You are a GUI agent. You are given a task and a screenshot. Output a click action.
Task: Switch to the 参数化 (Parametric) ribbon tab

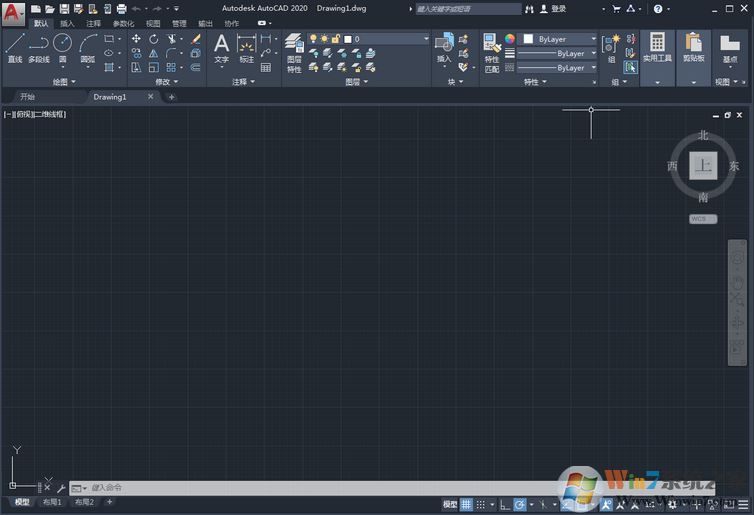pyautogui.click(x=123, y=23)
